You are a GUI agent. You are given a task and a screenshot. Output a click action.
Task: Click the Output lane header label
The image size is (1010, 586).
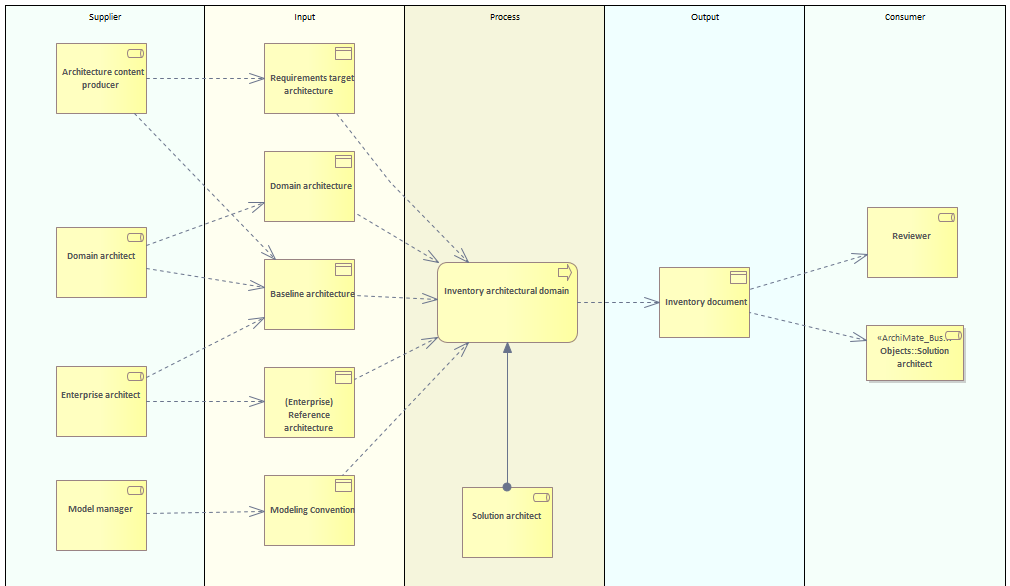[705, 17]
